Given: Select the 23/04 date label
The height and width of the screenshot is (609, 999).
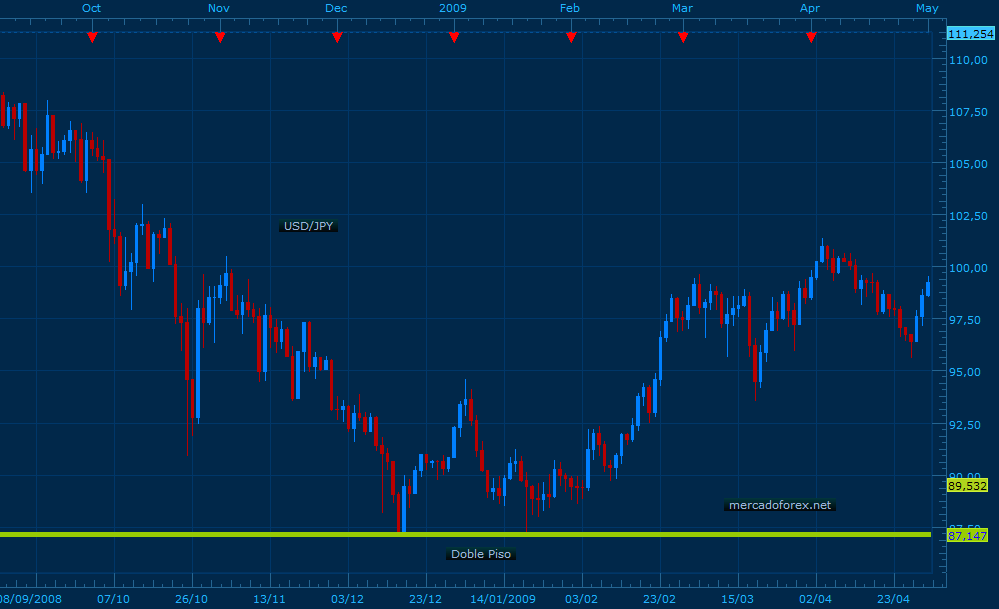Looking at the screenshot, I should (893, 599).
